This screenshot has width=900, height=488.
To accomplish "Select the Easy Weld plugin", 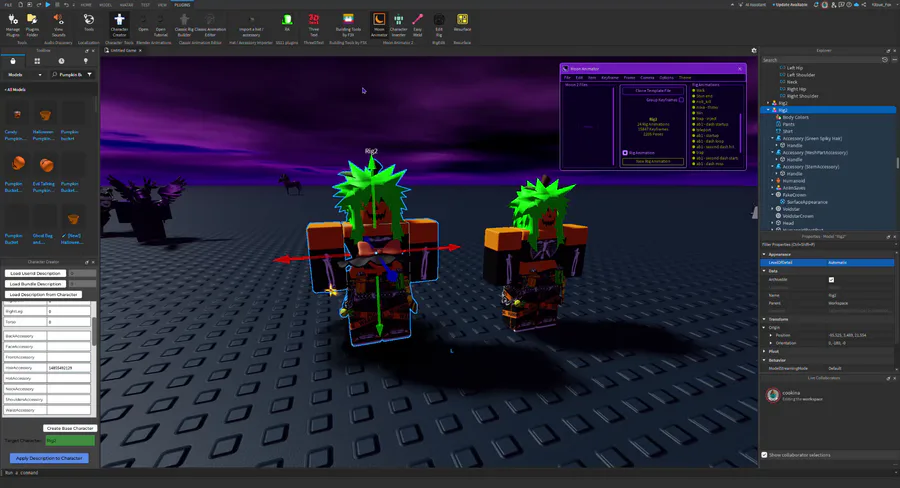I will (417, 25).
